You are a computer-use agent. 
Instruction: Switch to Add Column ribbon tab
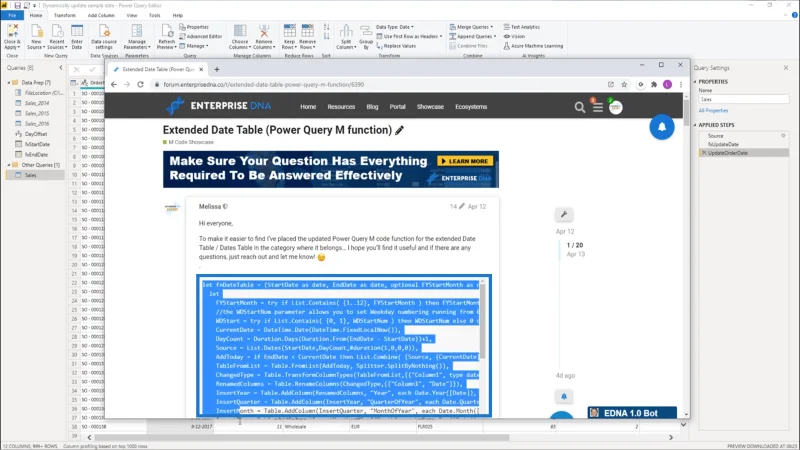click(101, 15)
